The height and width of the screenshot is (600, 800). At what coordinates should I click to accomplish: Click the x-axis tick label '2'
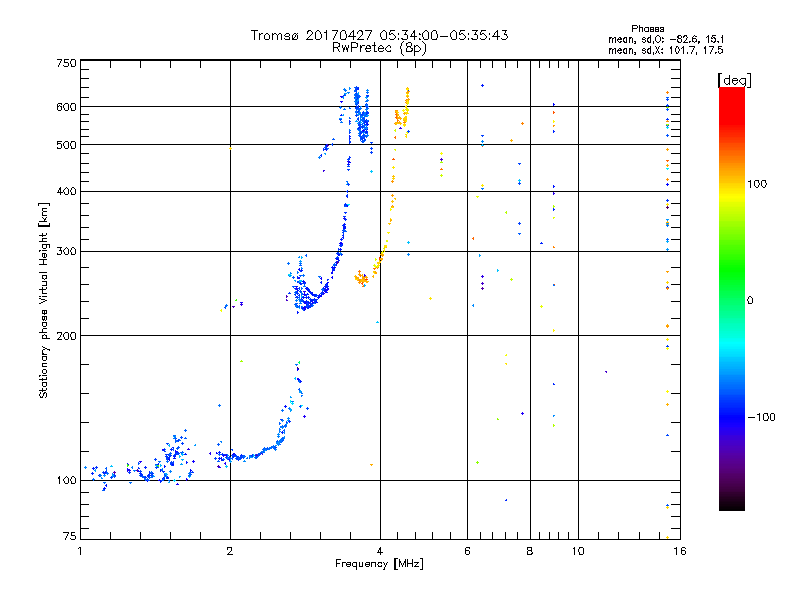point(230,551)
